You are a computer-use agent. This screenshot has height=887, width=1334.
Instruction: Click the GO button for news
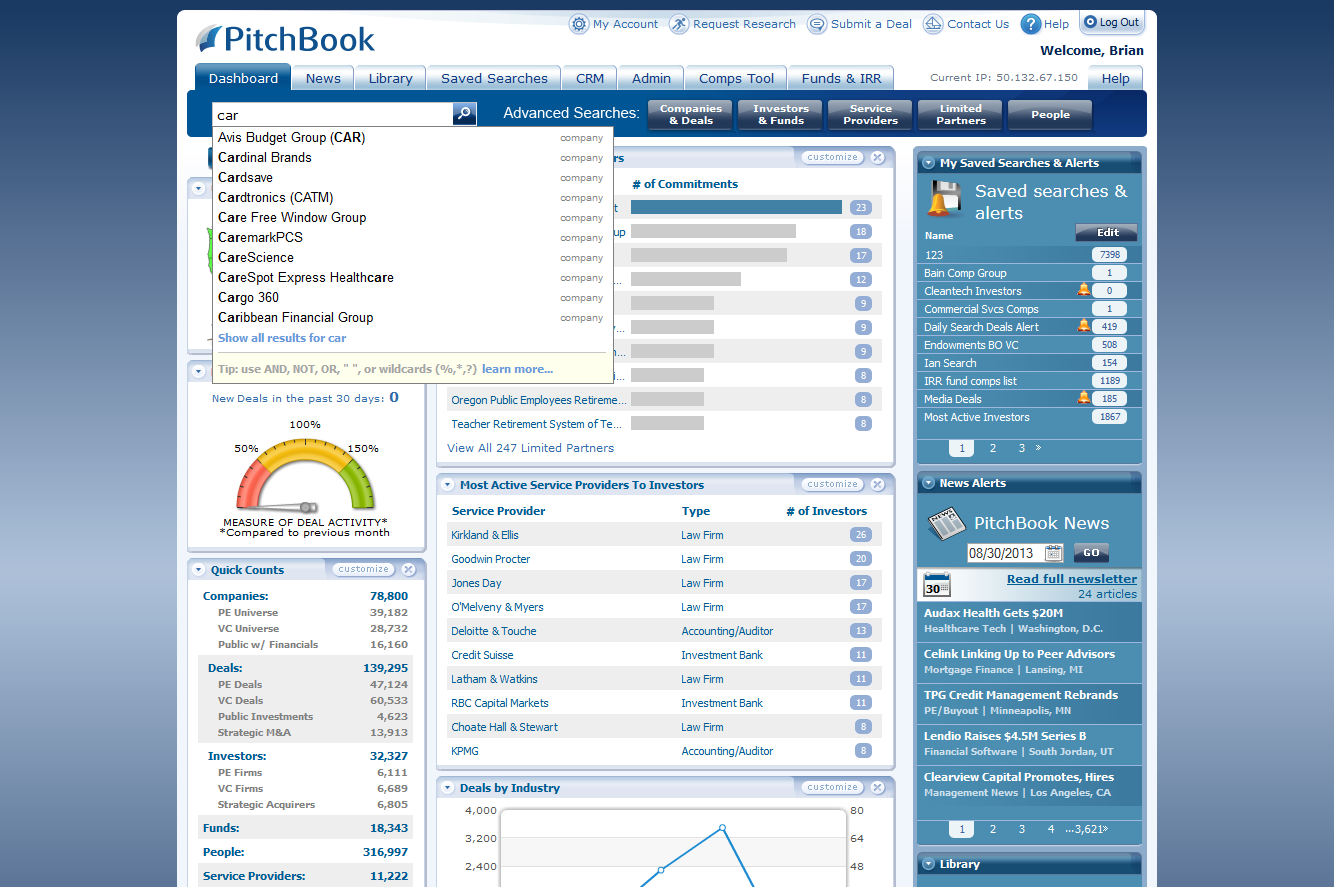pyautogui.click(x=1091, y=553)
